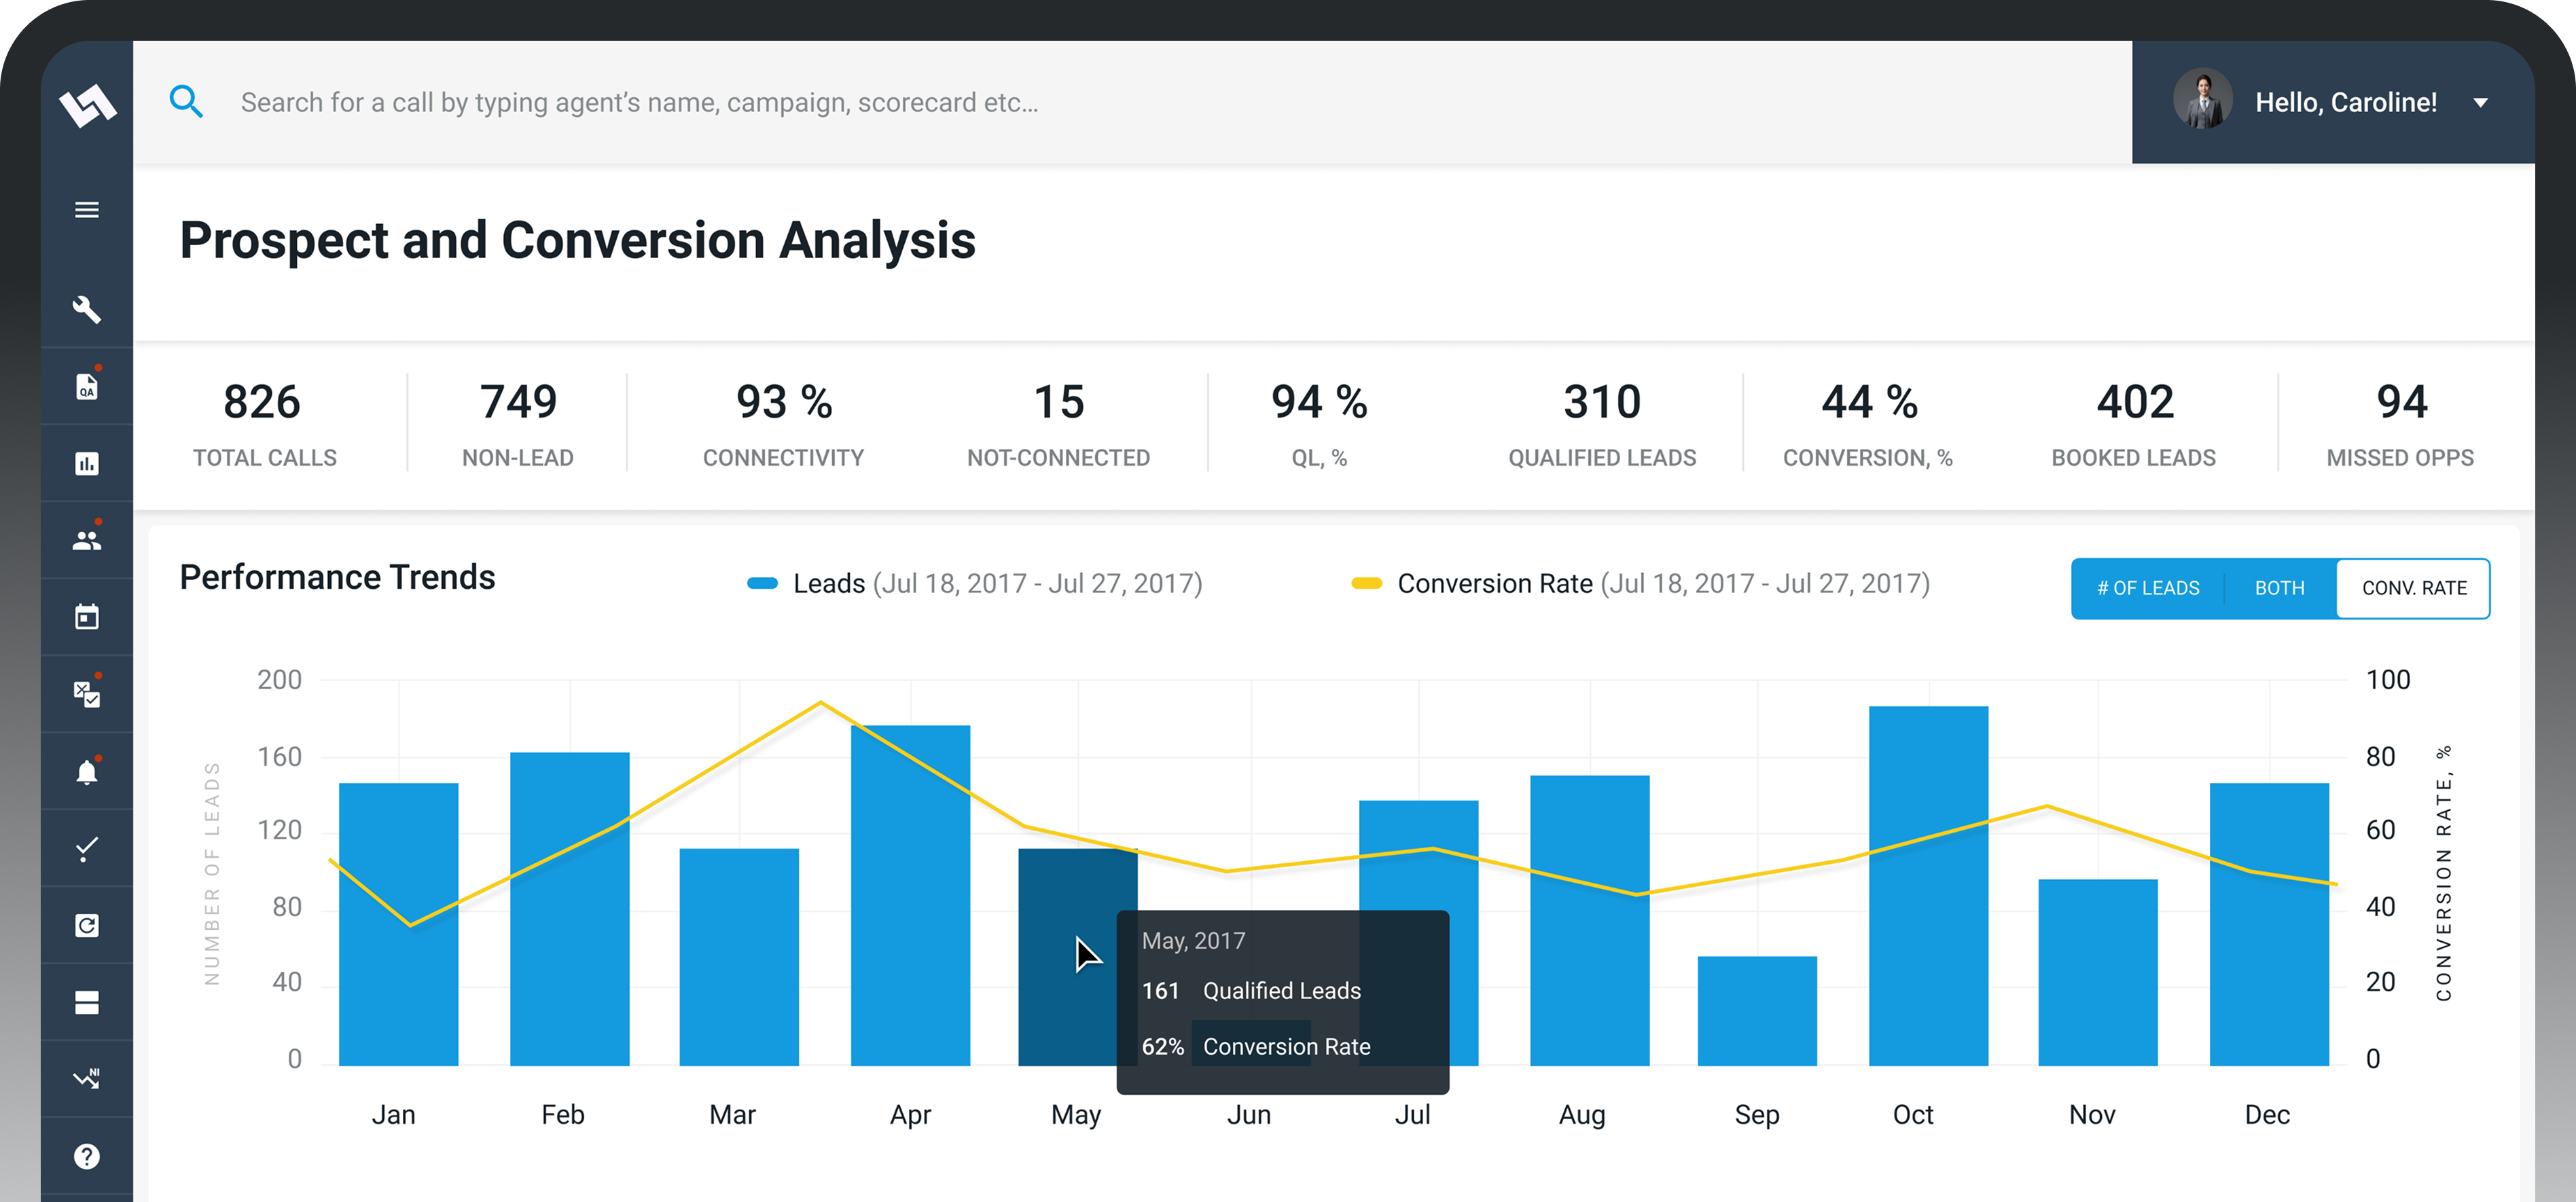Image resolution: width=2576 pixels, height=1202 pixels.
Task: Click the search magnifier icon
Action: (x=186, y=101)
